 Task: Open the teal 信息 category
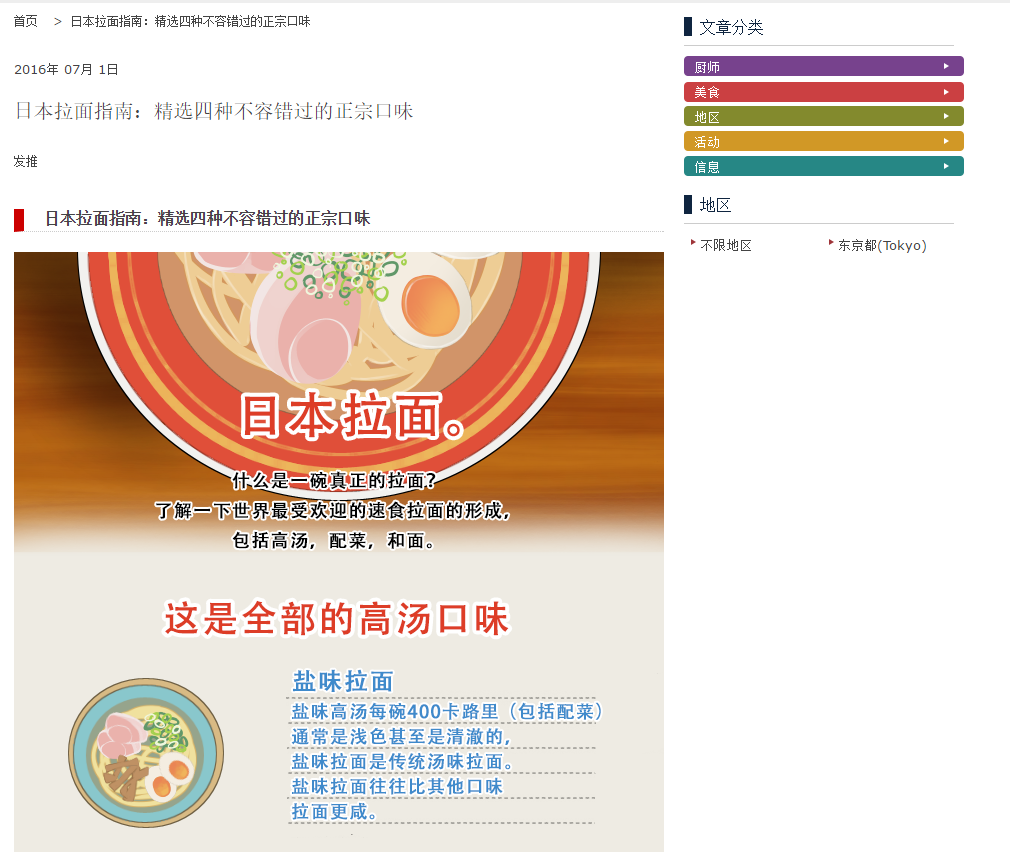click(x=823, y=166)
